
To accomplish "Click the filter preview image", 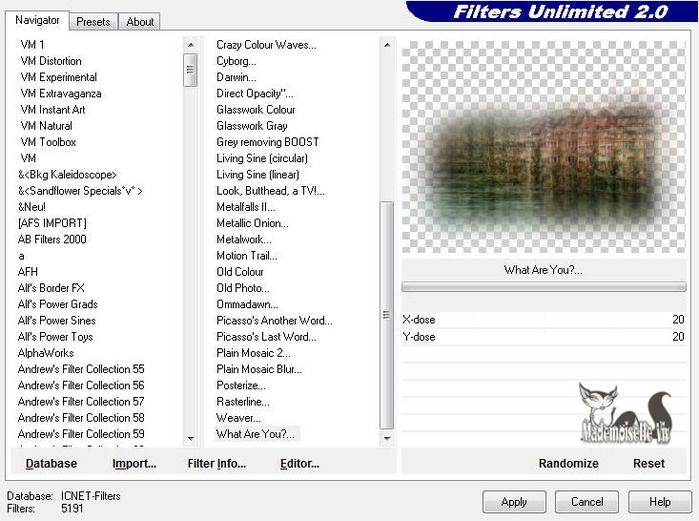I will [x=543, y=147].
